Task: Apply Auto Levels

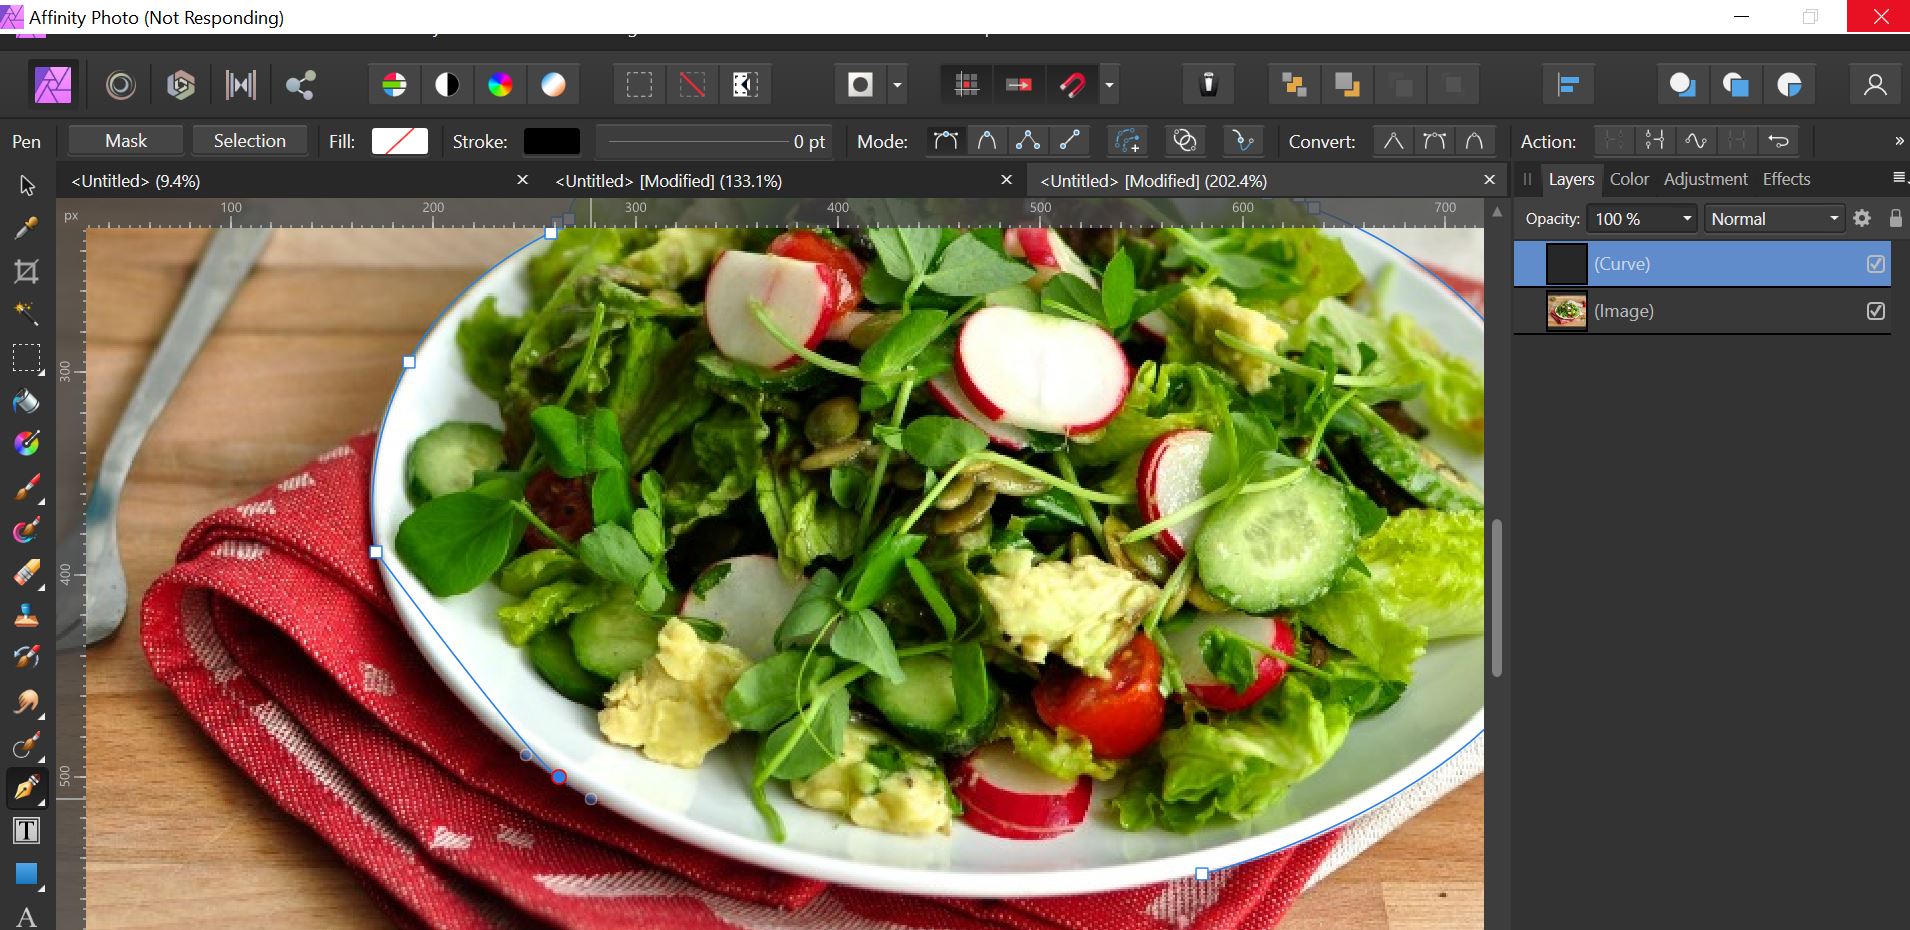Action: pos(395,85)
